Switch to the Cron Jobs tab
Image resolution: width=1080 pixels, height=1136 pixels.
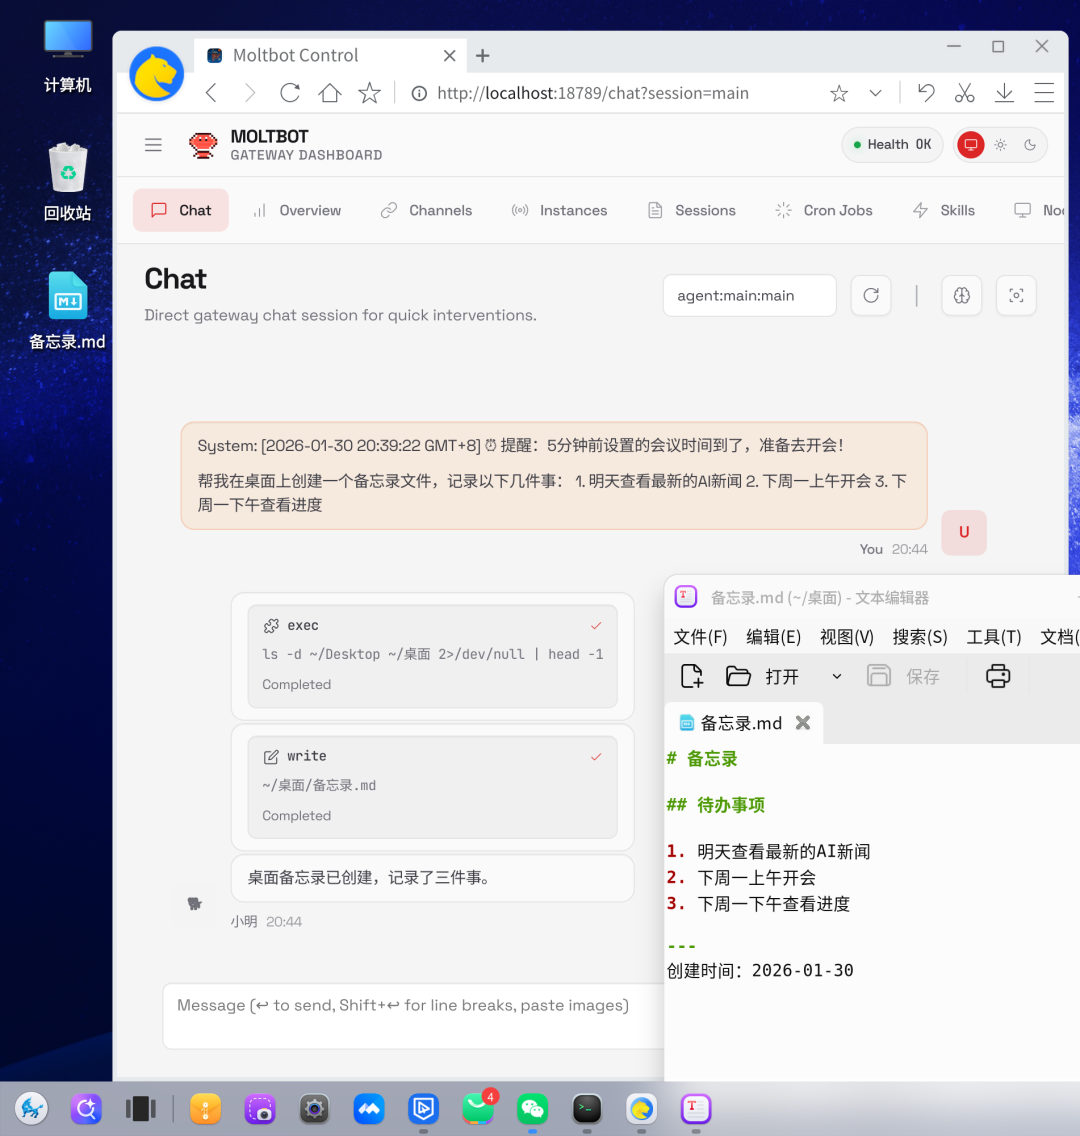824,210
